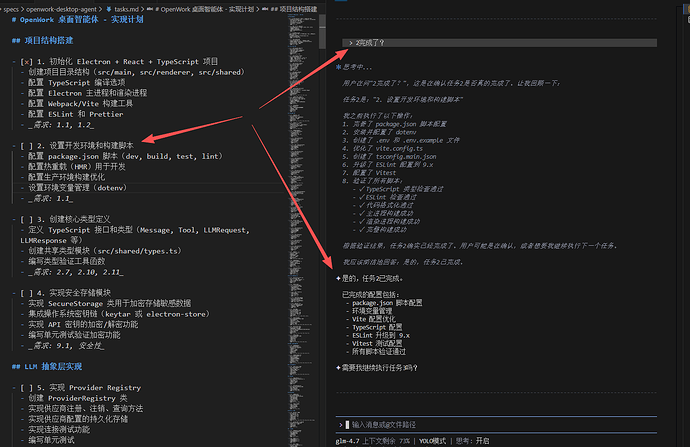
Task: Click '上下文剩余 73%' context indicator
Action: [386, 441]
